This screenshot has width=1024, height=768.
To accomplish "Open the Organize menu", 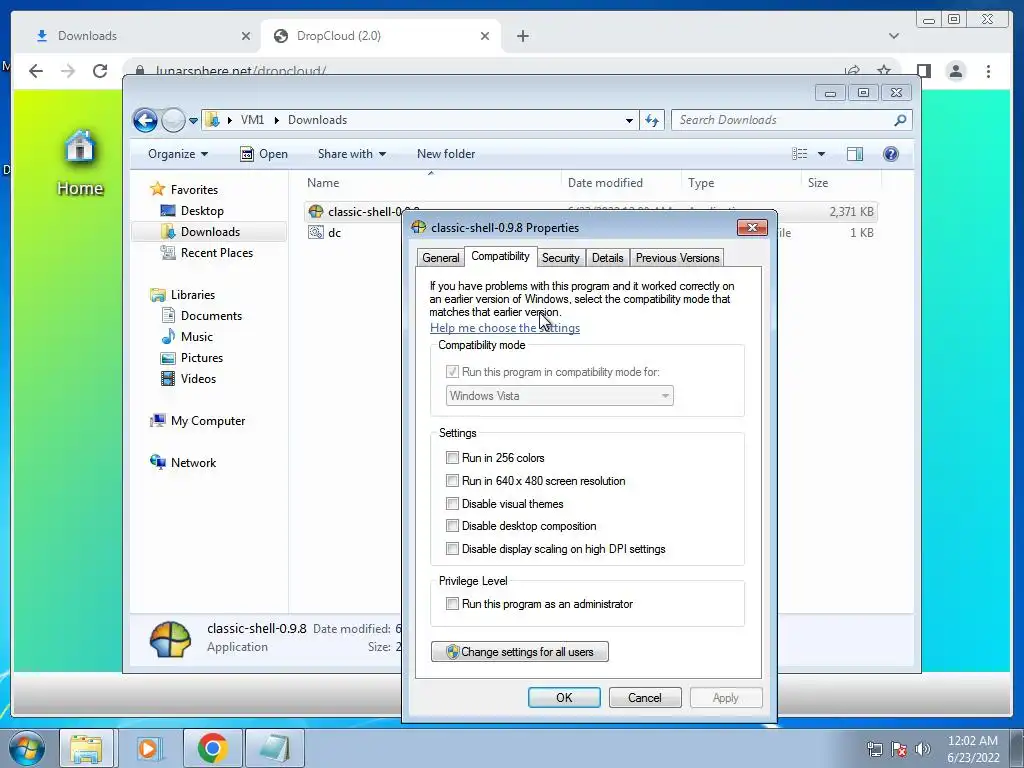I will coord(178,154).
